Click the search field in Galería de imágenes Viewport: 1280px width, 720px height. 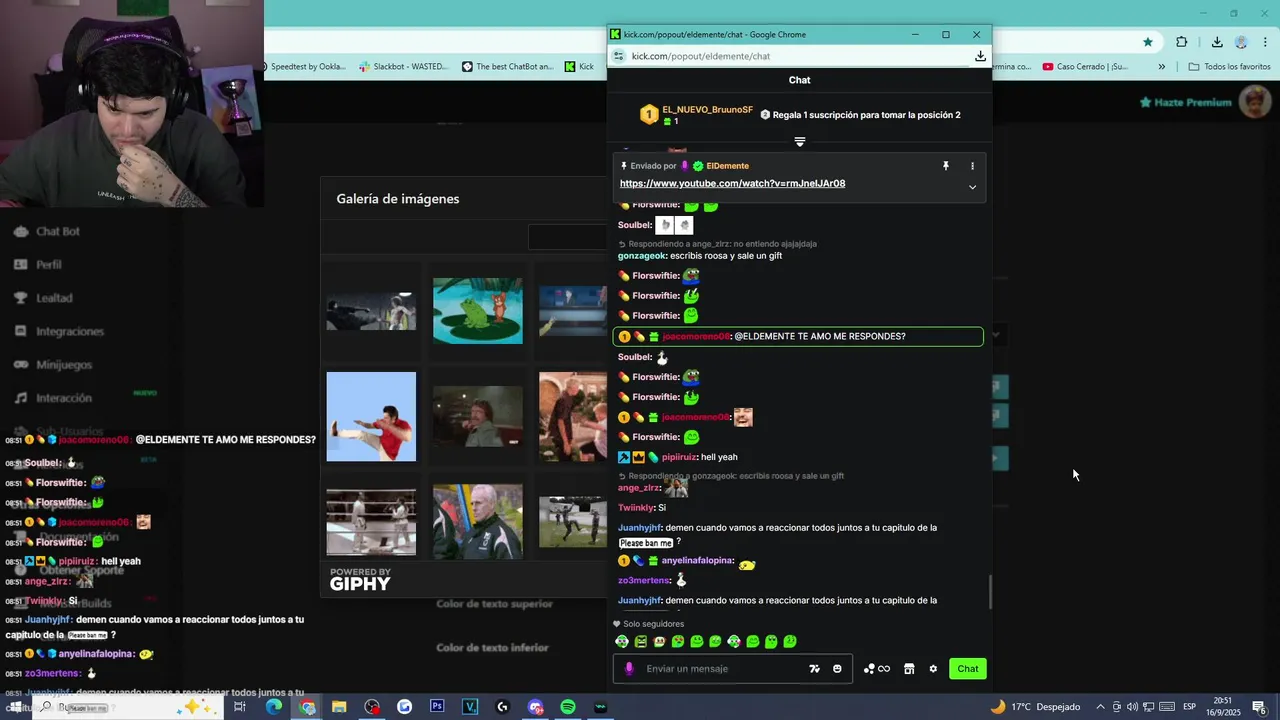click(x=567, y=237)
